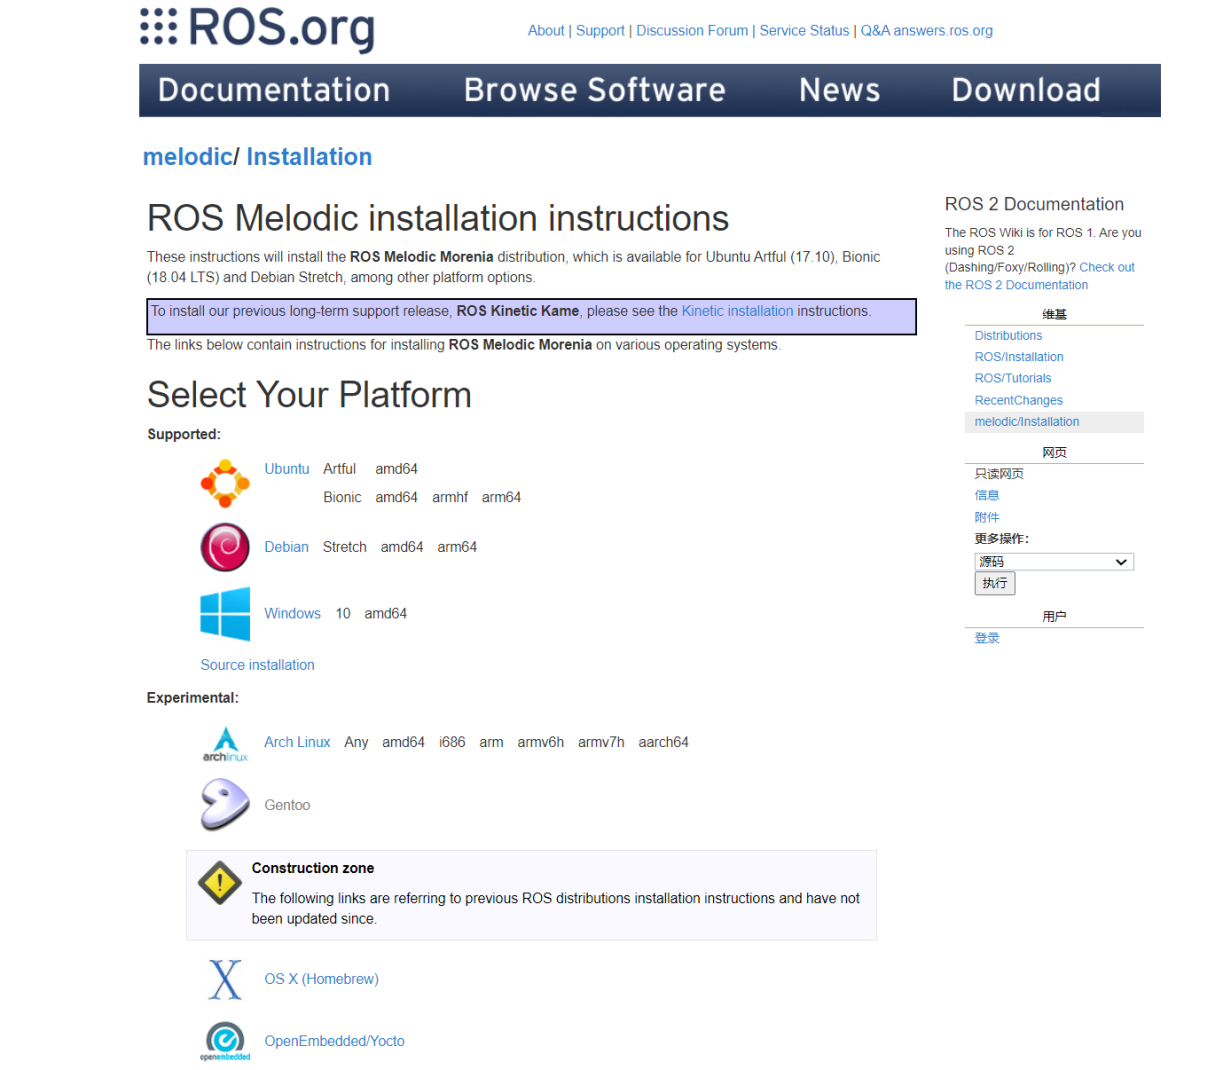
Task: Open the Download menu item
Action: click(1025, 90)
